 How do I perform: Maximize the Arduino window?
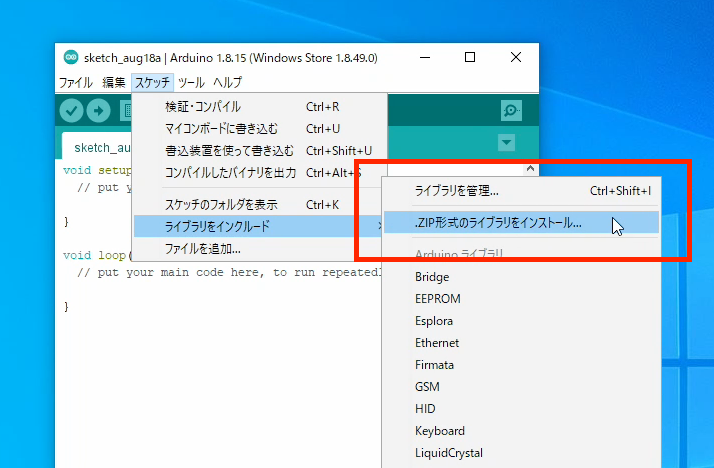(x=470, y=57)
